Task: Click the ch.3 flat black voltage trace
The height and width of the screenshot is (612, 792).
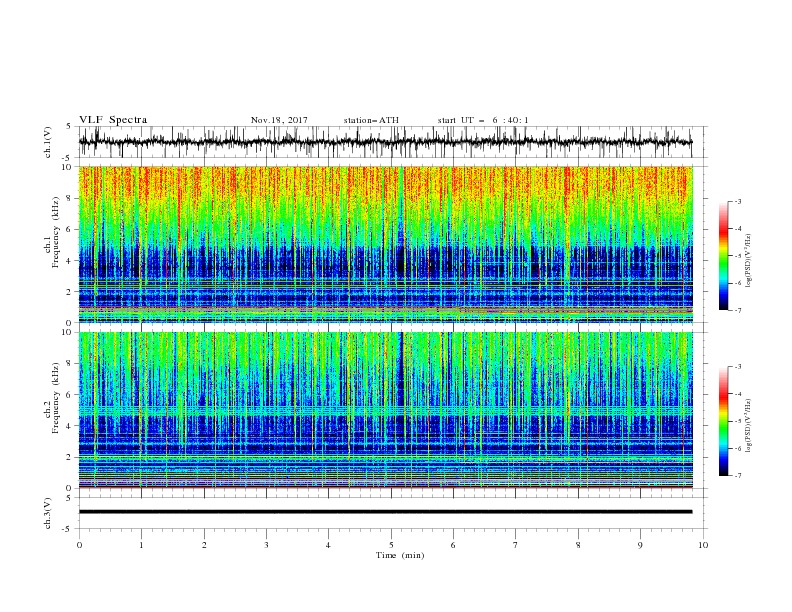Action: 385,512
